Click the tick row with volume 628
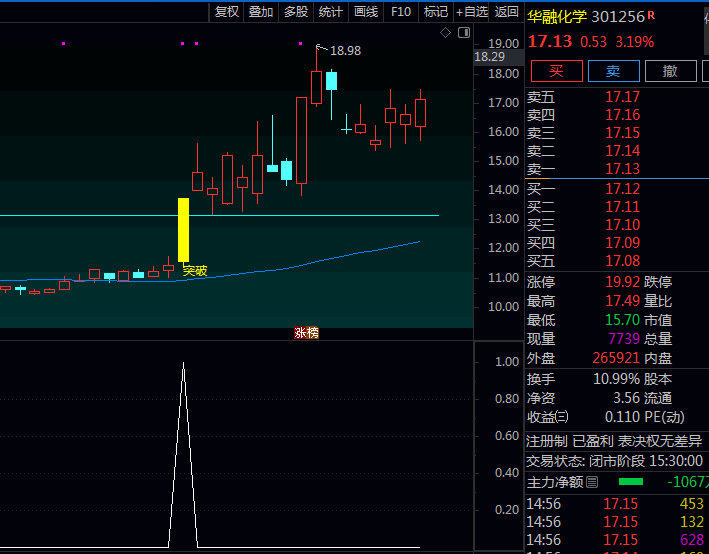This screenshot has width=709, height=554. click(616, 540)
